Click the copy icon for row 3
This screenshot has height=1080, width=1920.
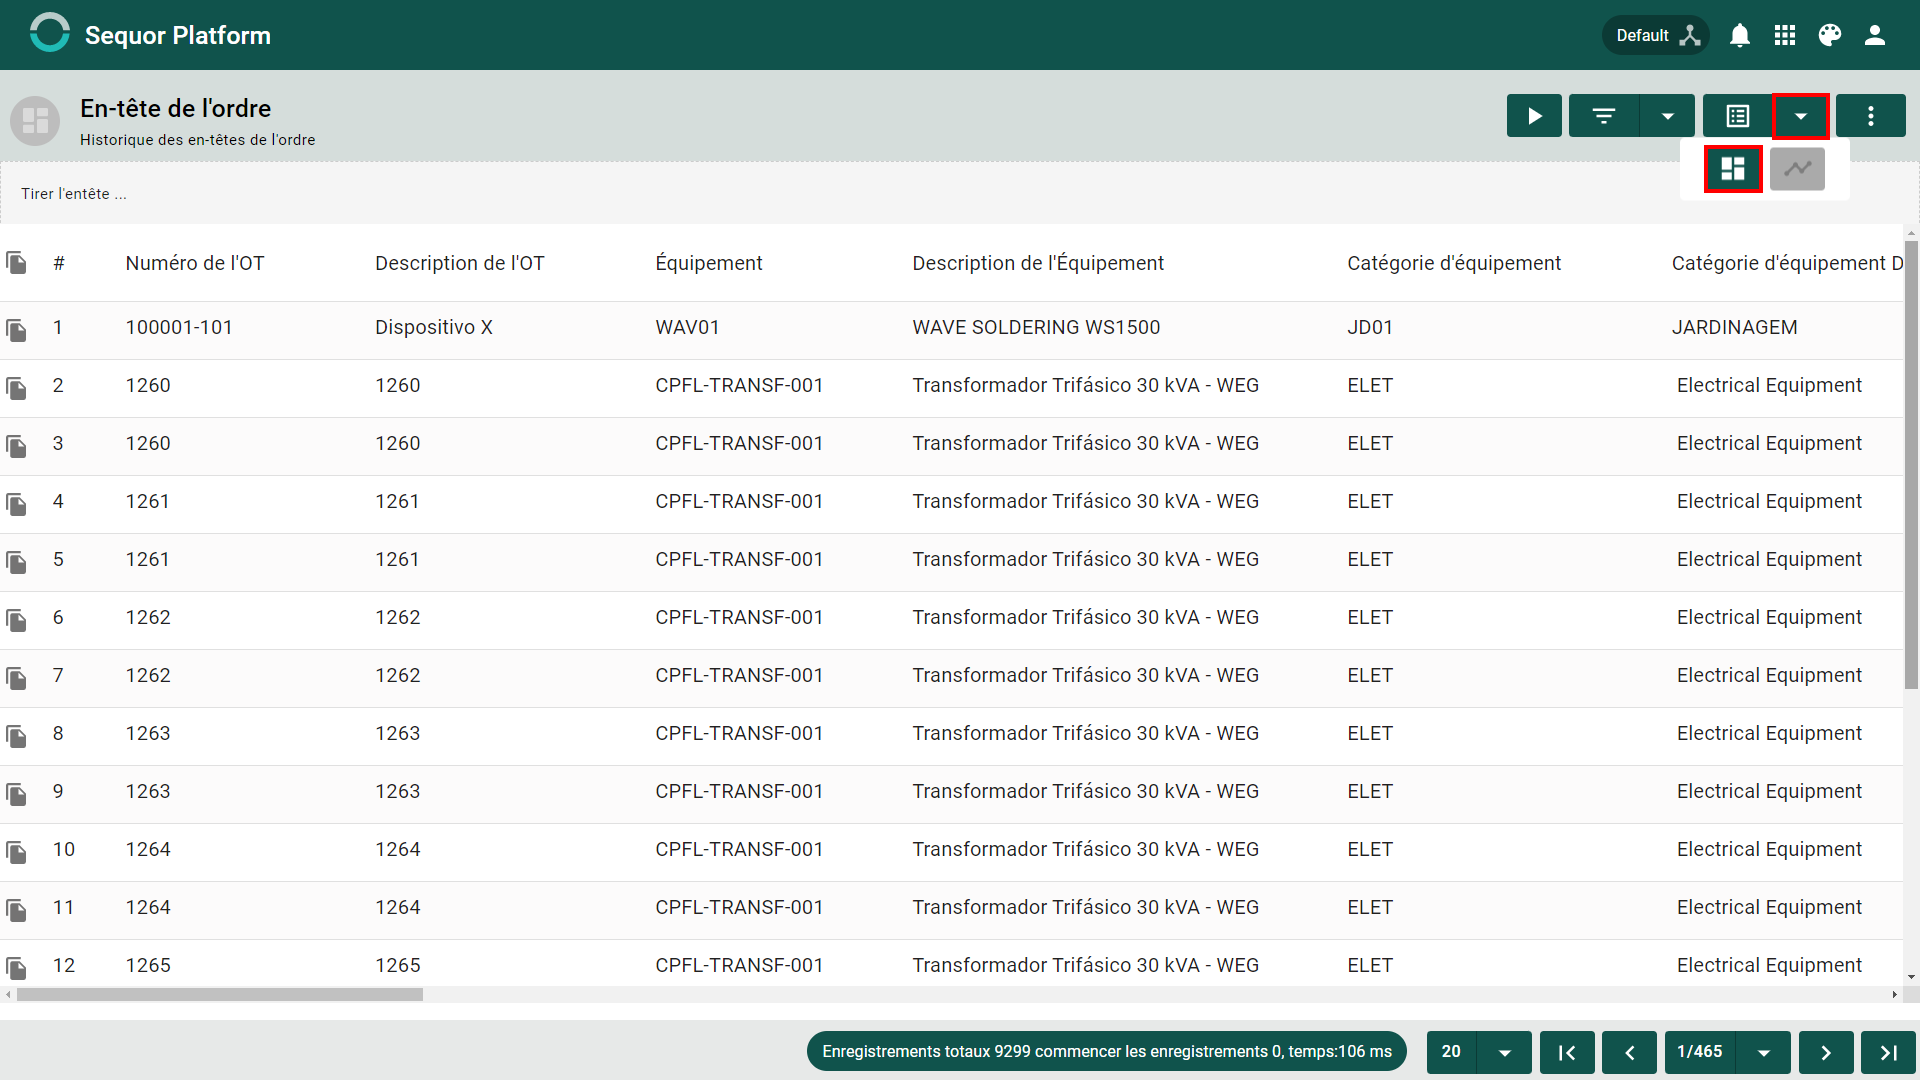(x=16, y=446)
